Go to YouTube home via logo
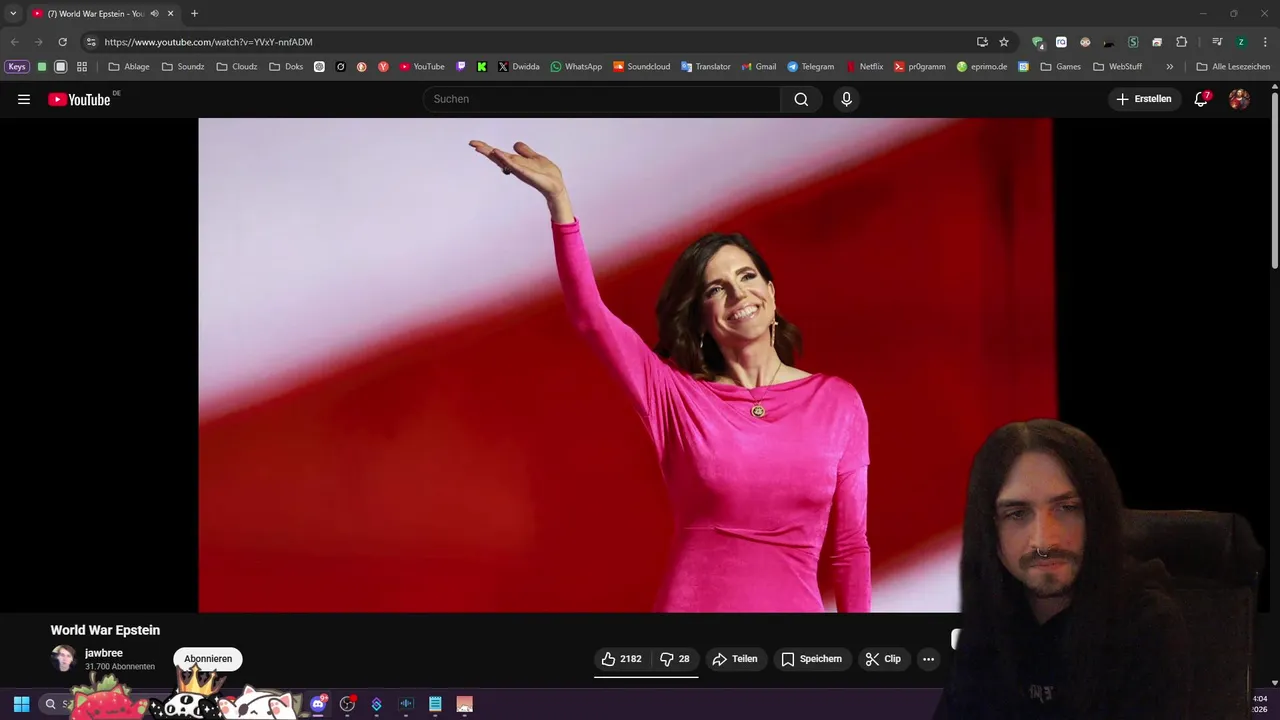1280x720 pixels. [80, 99]
